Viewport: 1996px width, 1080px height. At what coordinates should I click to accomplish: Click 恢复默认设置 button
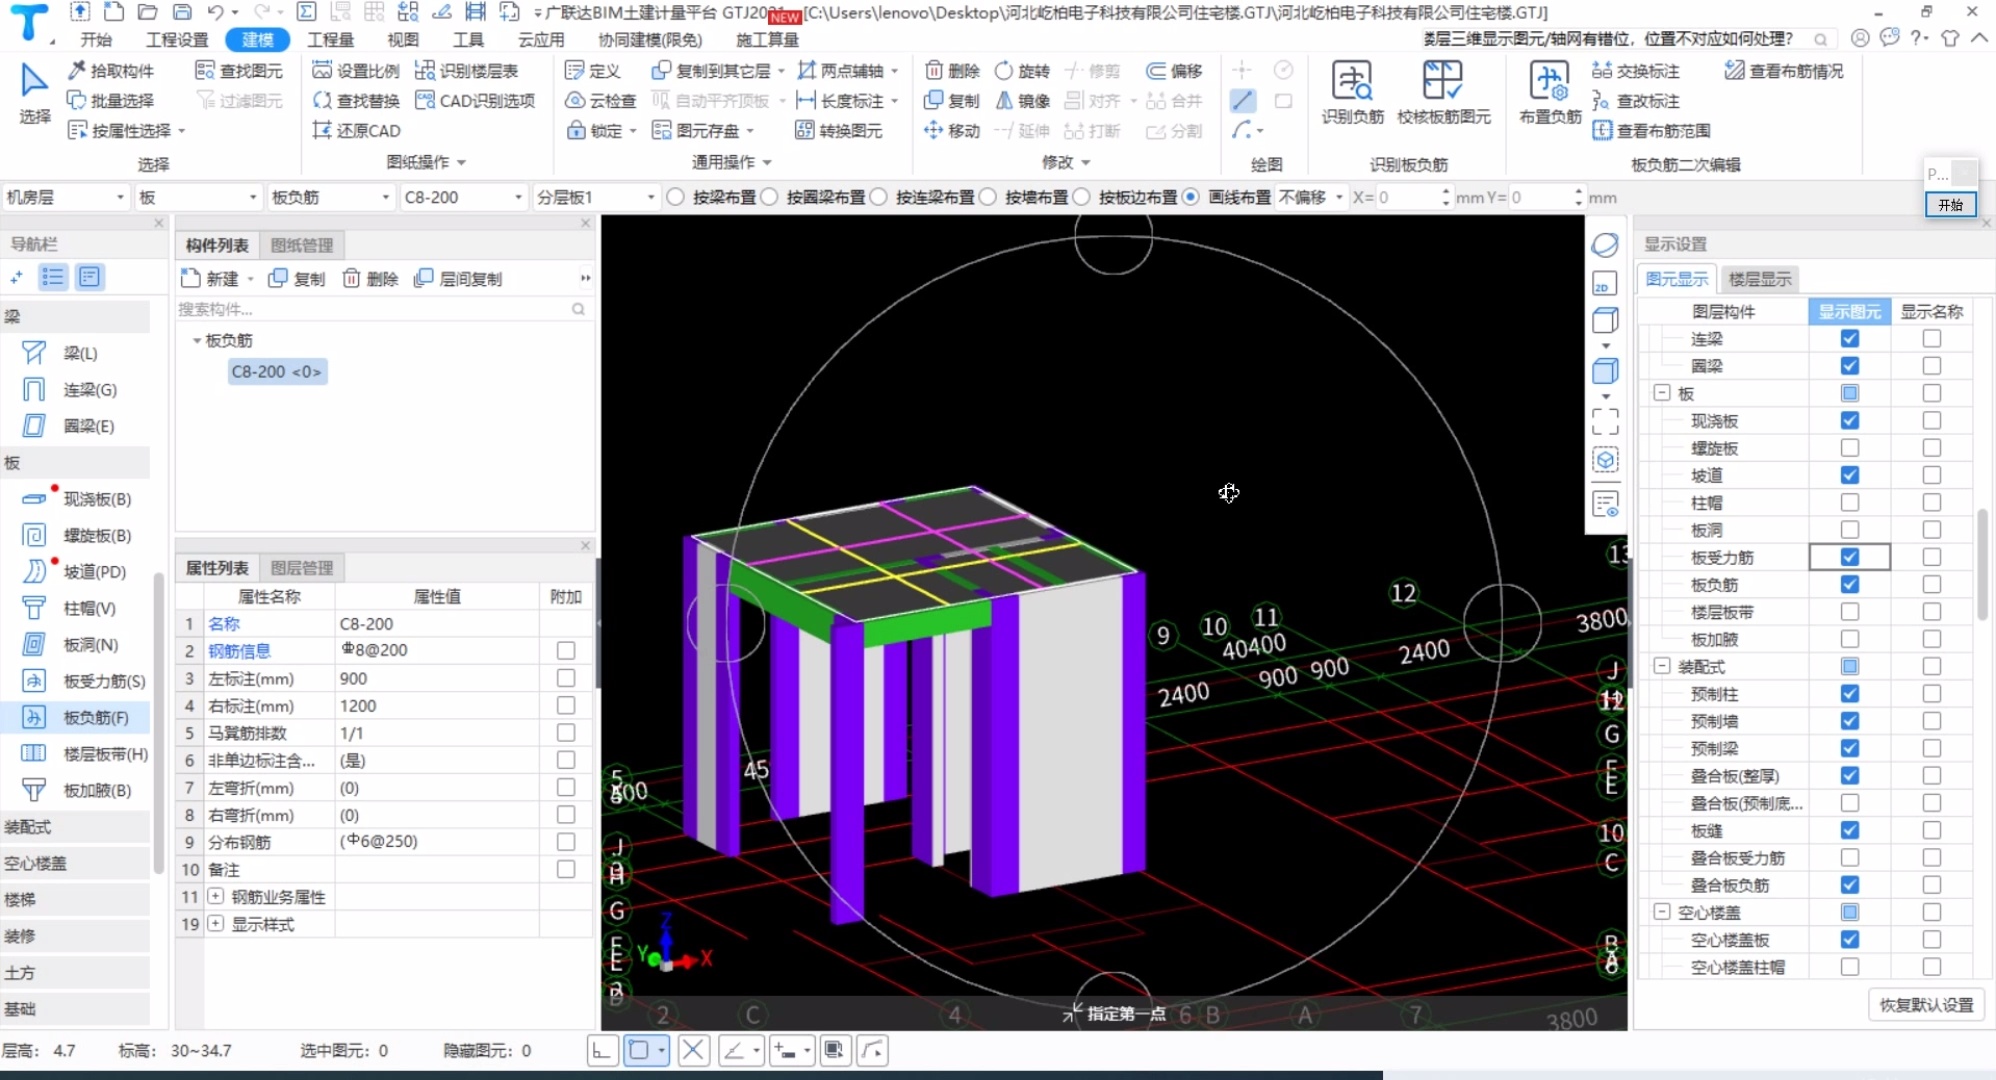click(1926, 1004)
